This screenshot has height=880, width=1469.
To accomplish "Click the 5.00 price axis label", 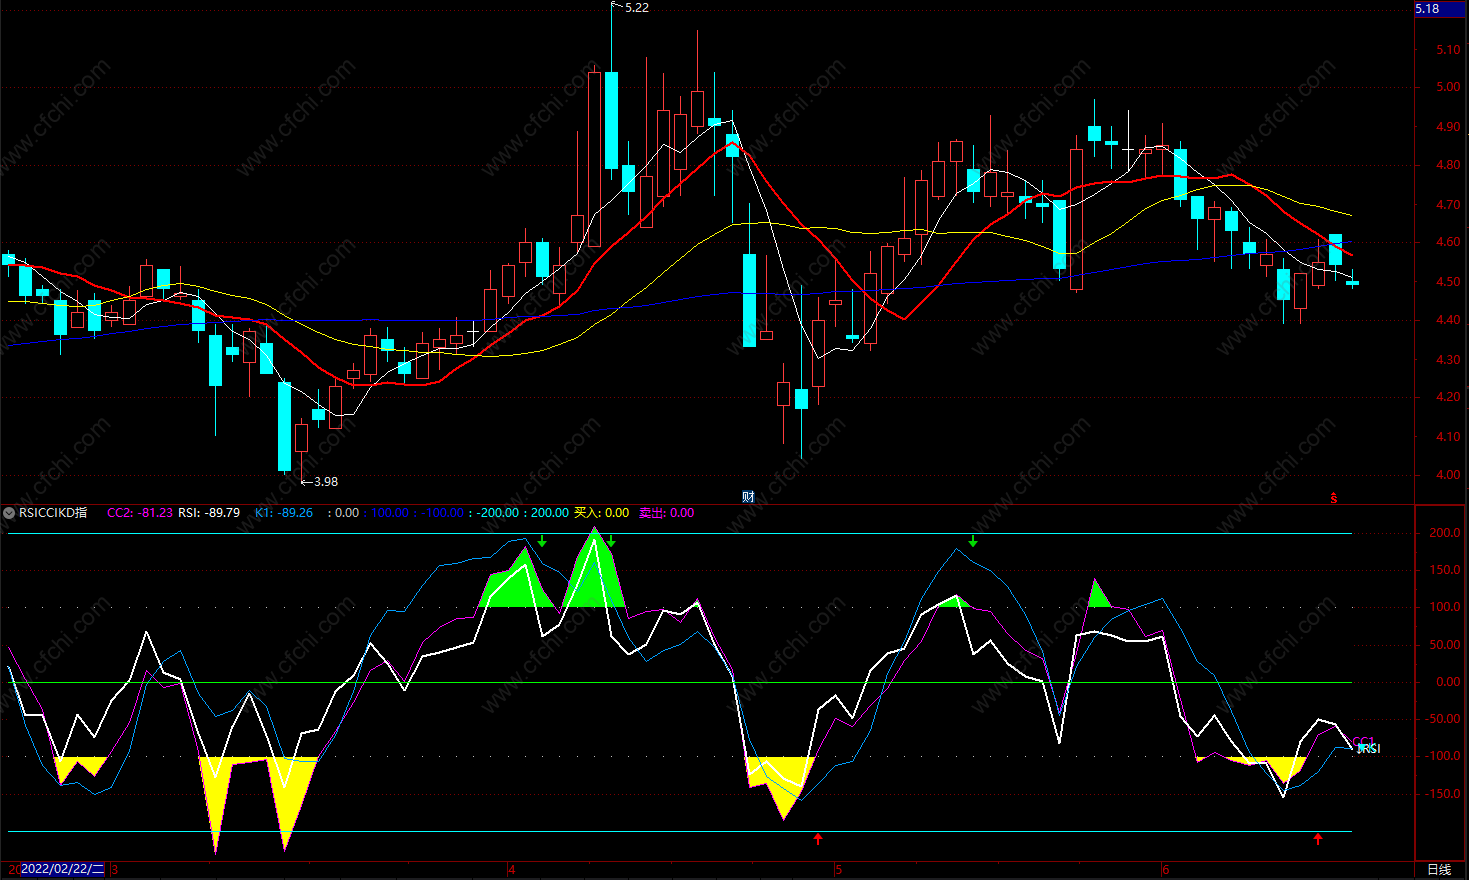I will pyautogui.click(x=1448, y=88).
